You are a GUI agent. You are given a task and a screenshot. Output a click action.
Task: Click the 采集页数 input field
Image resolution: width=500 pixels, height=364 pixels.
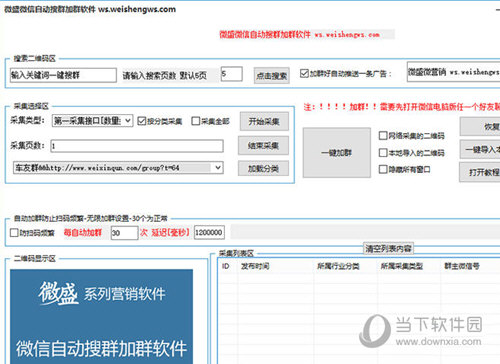click(x=137, y=146)
